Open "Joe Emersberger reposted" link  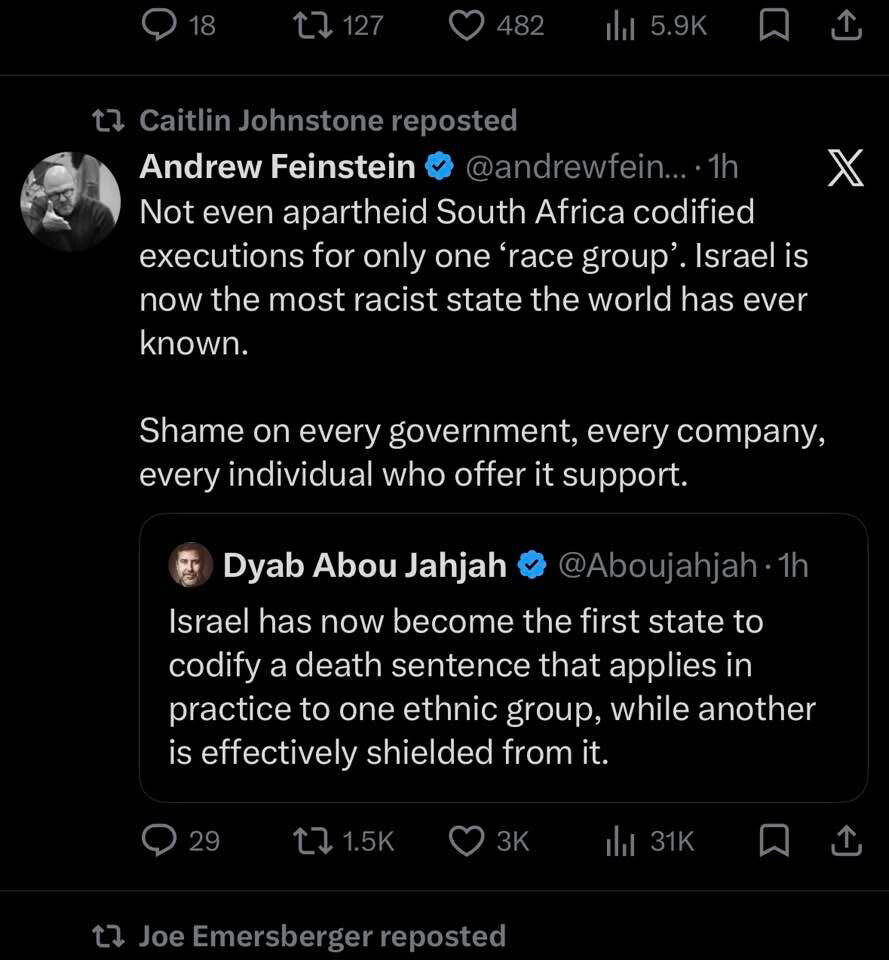[321, 936]
